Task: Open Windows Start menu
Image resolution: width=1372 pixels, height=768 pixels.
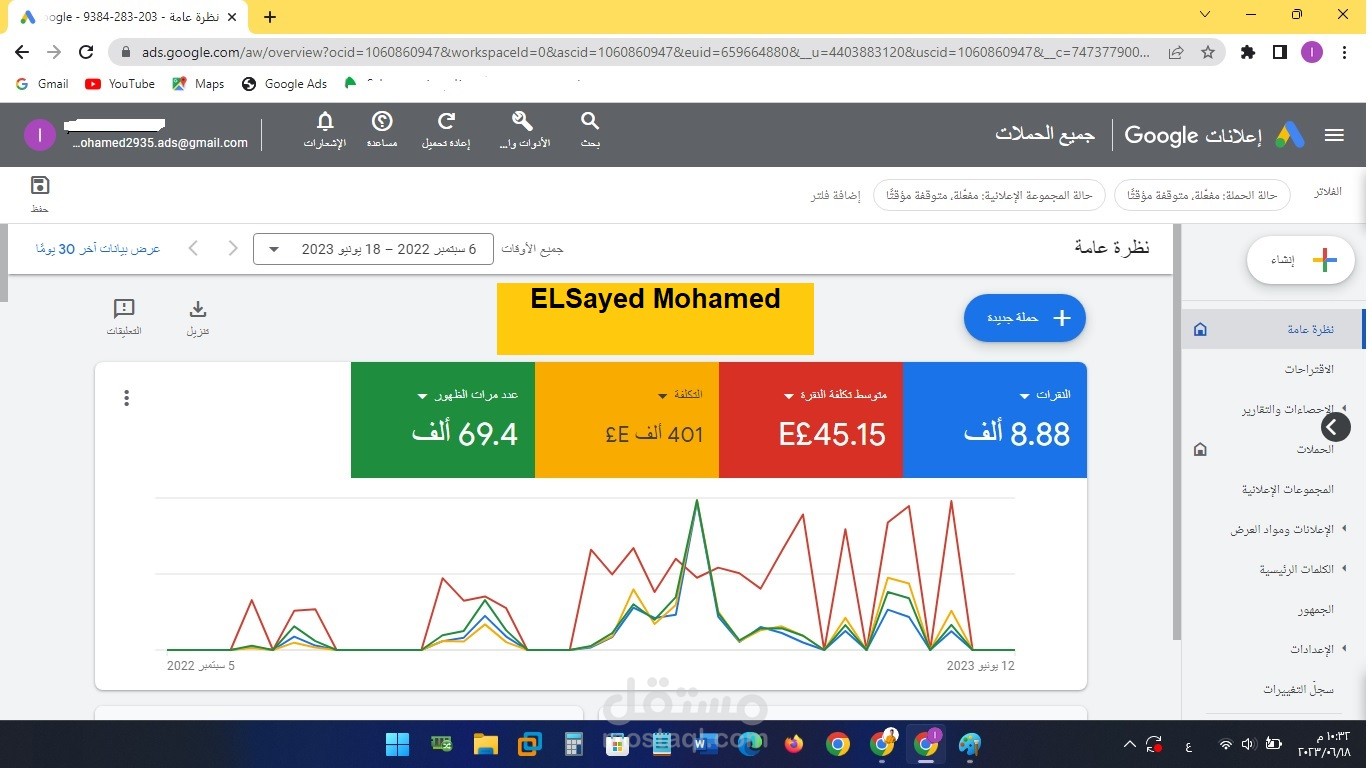Action: (x=397, y=744)
